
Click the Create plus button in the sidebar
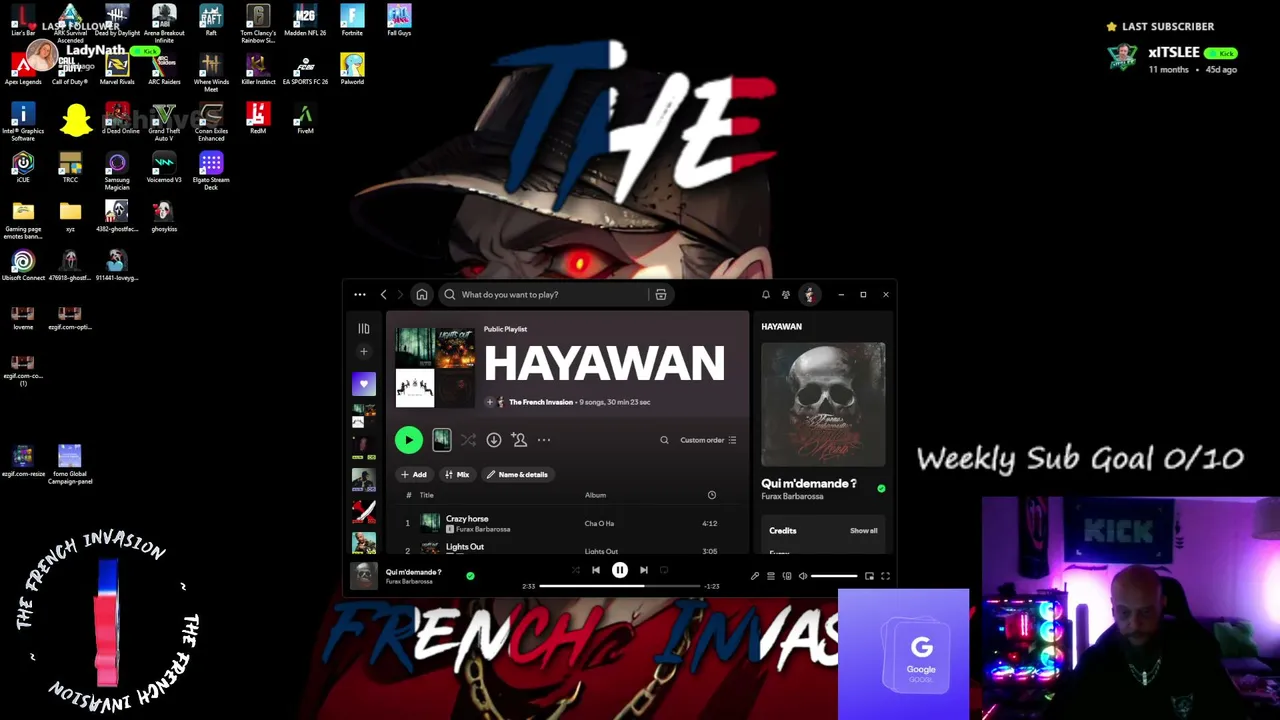364,352
